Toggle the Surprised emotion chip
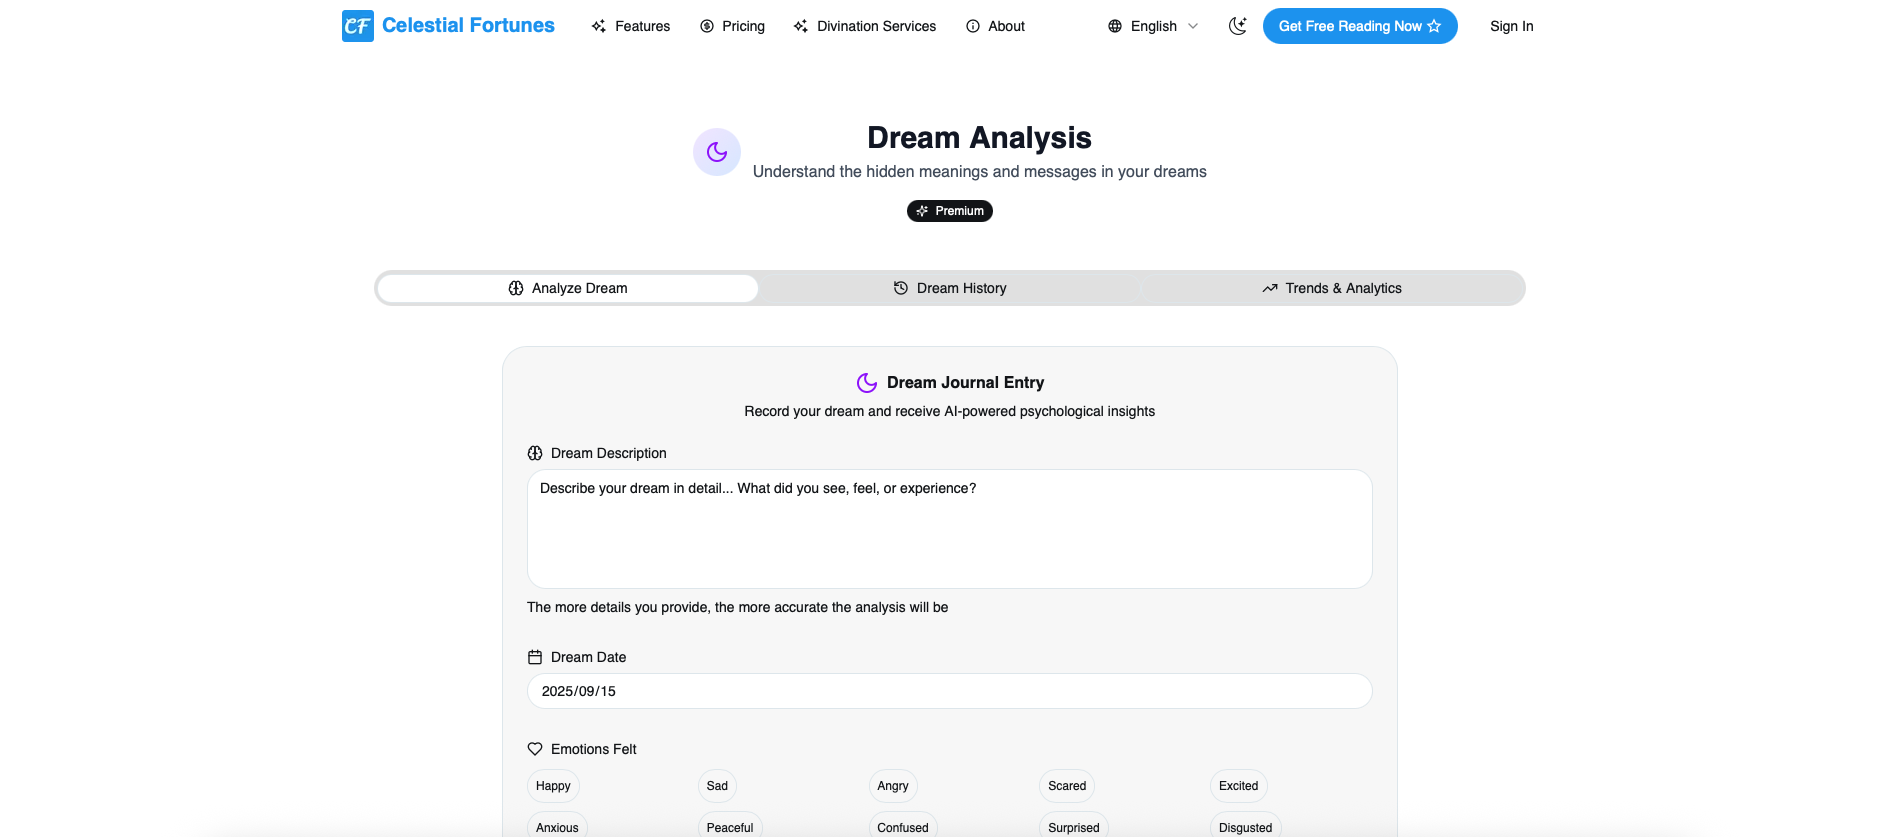This screenshot has width=1899, height=837. coord(1074,826)
